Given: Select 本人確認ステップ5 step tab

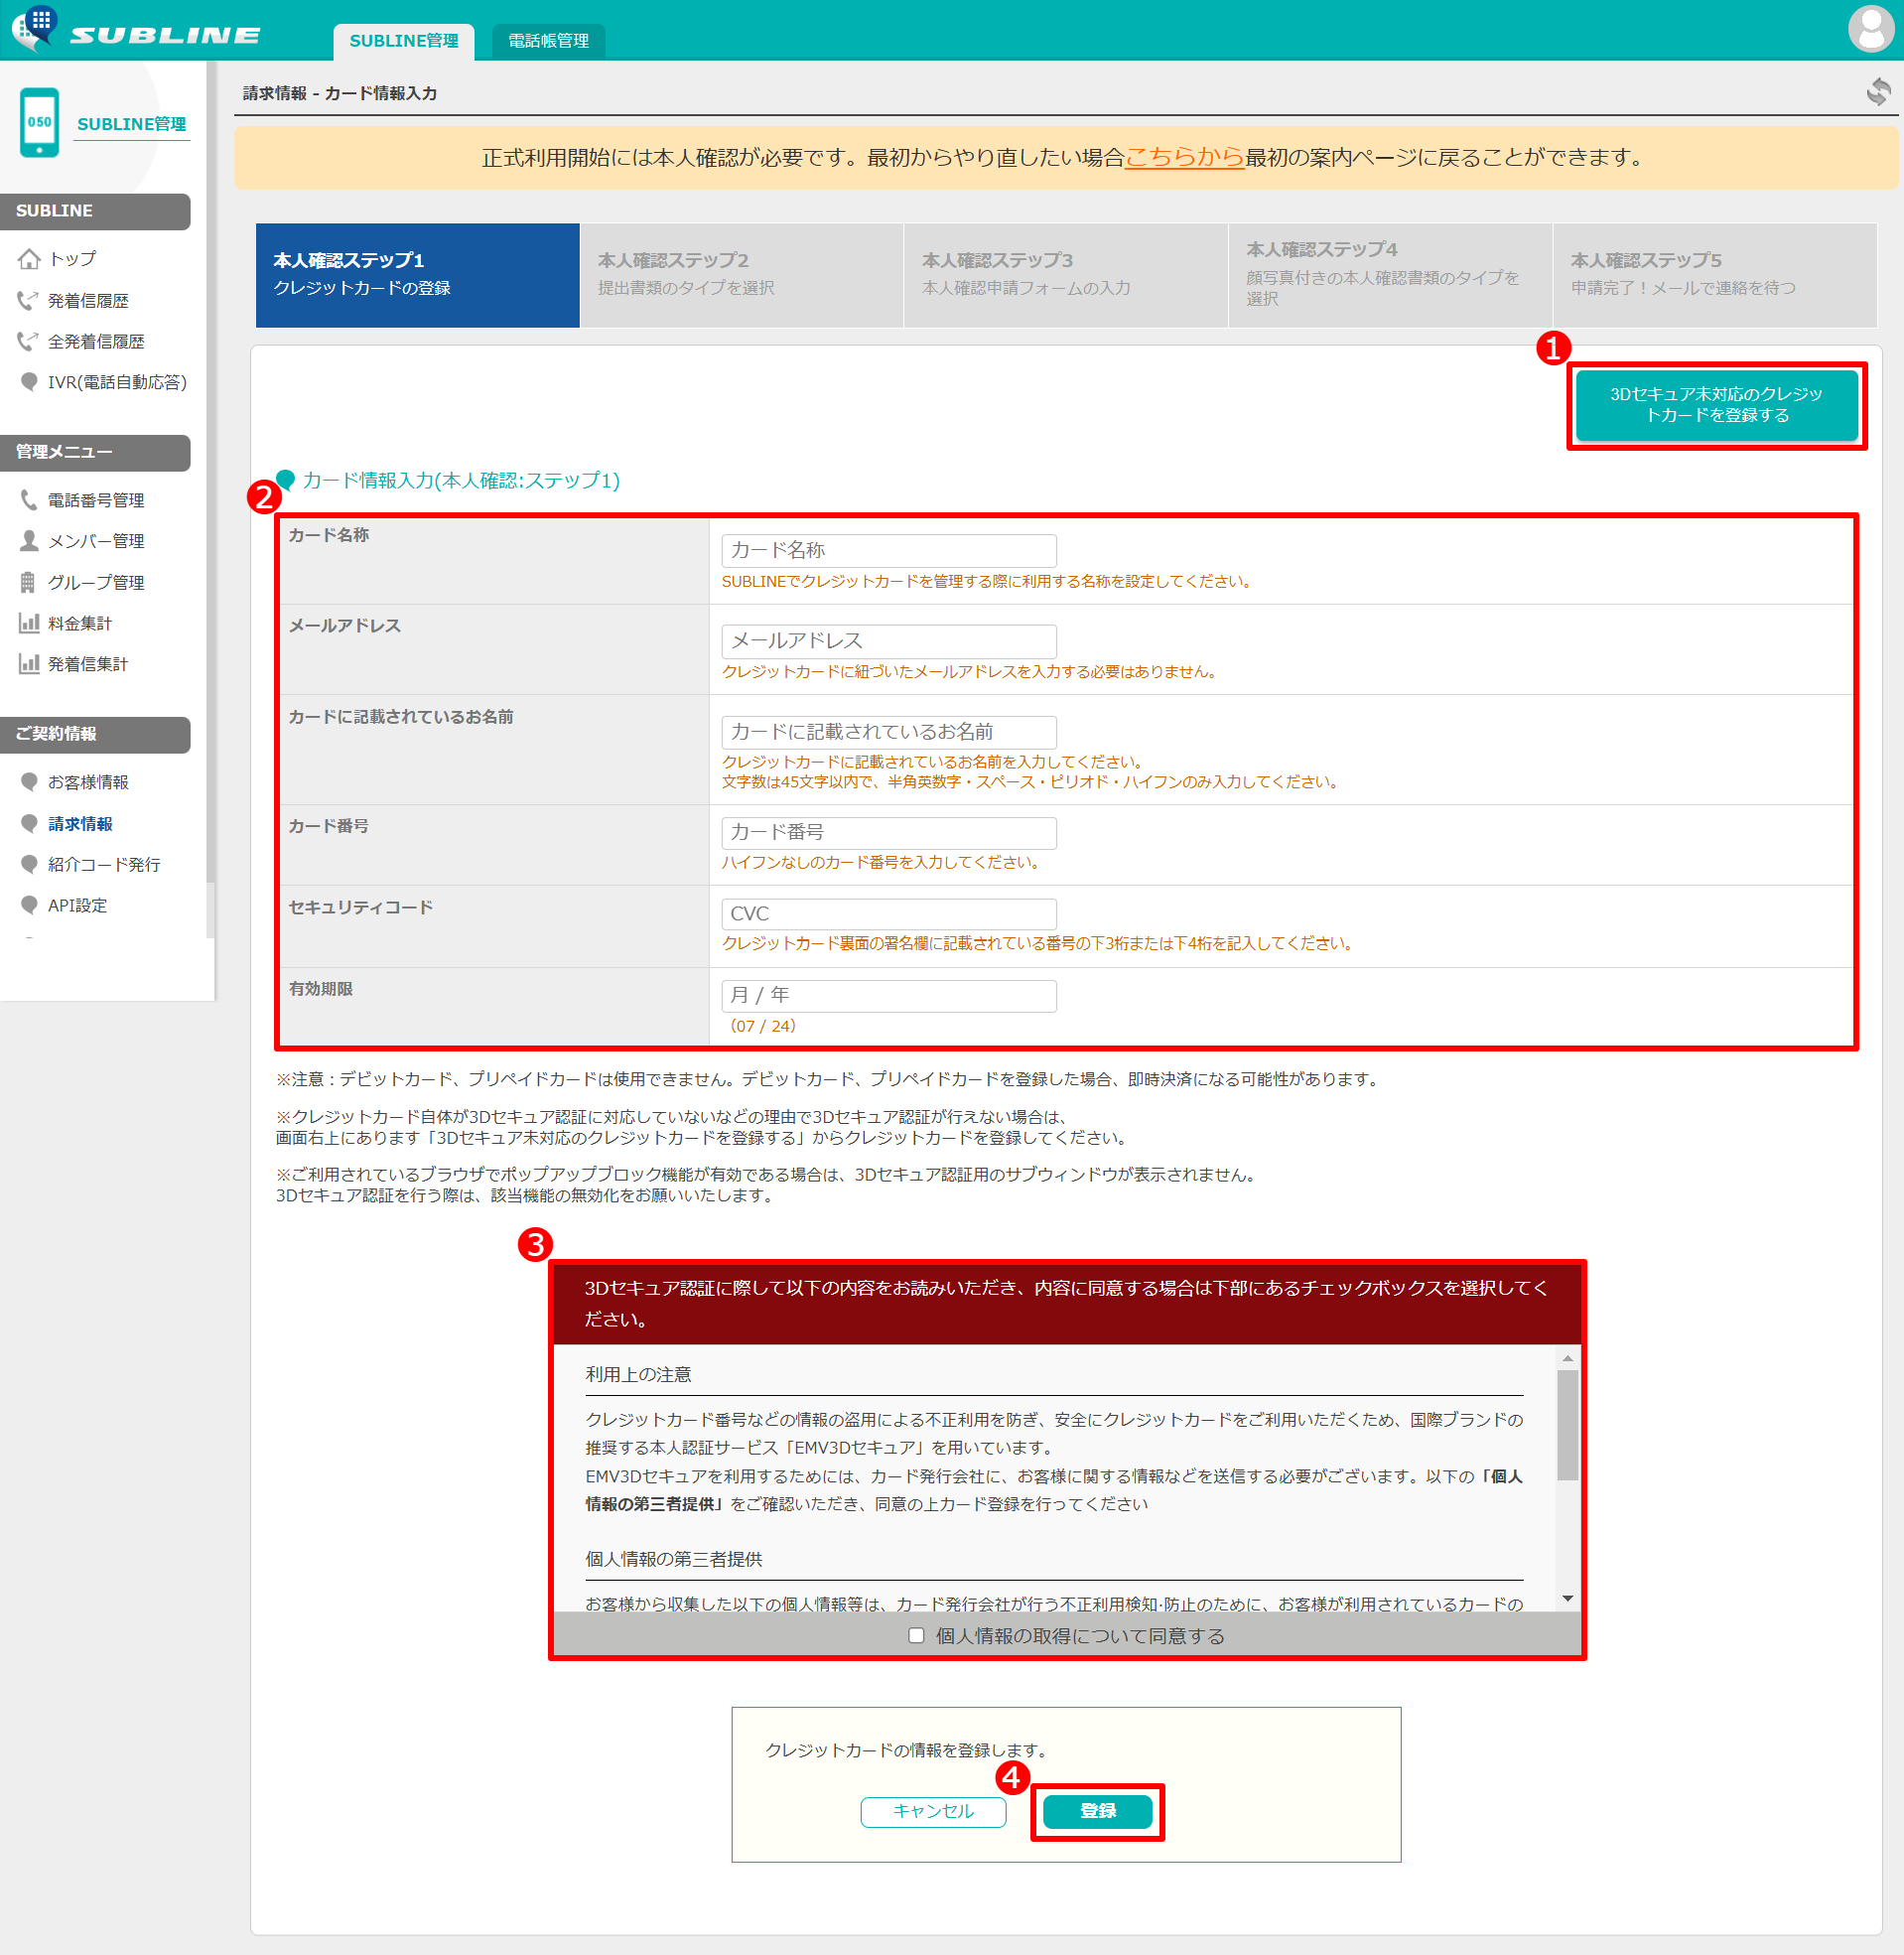Looking at the screenshot, I should 1715,275.
